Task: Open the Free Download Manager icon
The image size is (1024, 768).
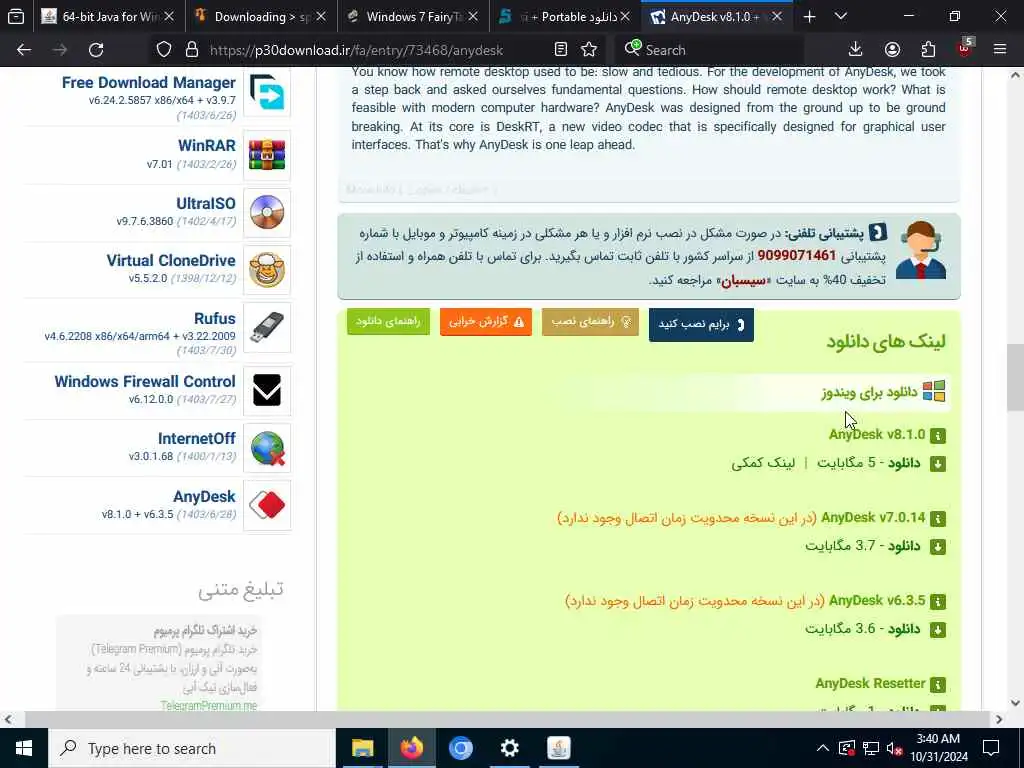Action: pos(267,91)
